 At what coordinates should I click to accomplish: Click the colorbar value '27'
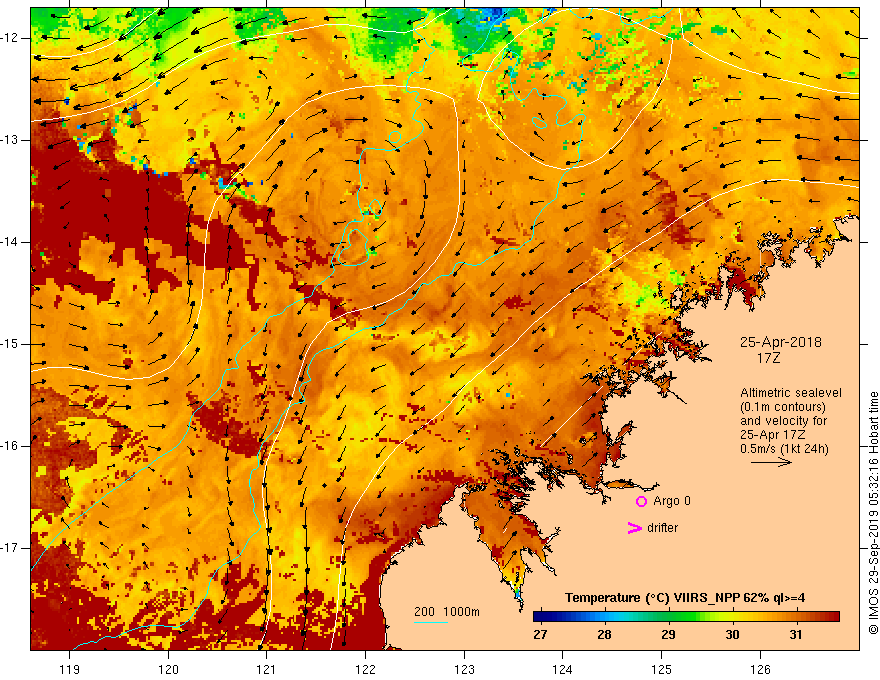540,635
